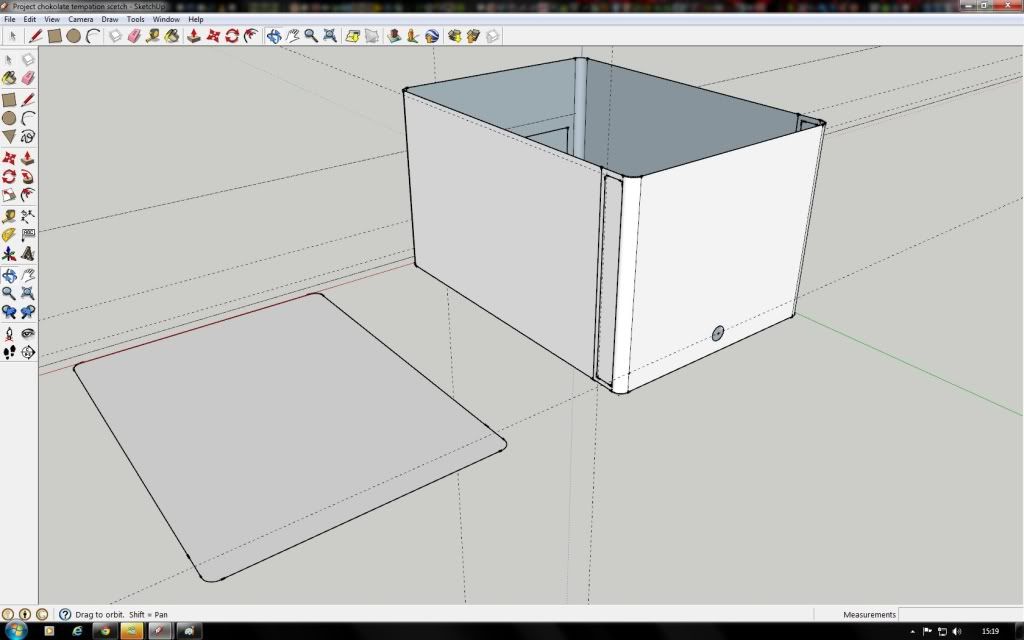This screenshot has width=1024, height=640.
Task: Choose the Orbit tool in left tool palette
Action: pos(9,275)
